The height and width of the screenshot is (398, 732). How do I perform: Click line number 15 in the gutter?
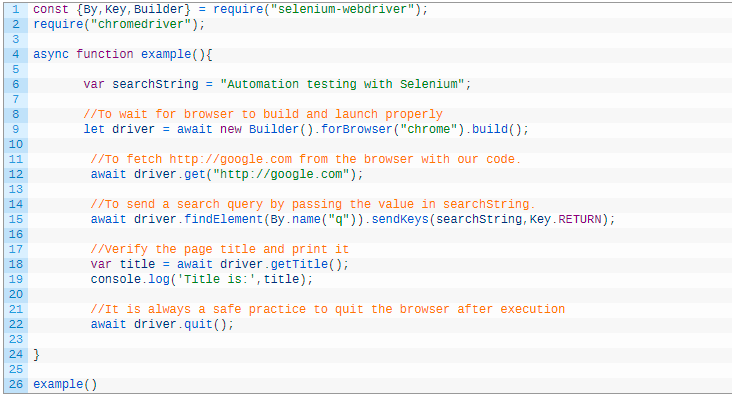pos(16,219)
